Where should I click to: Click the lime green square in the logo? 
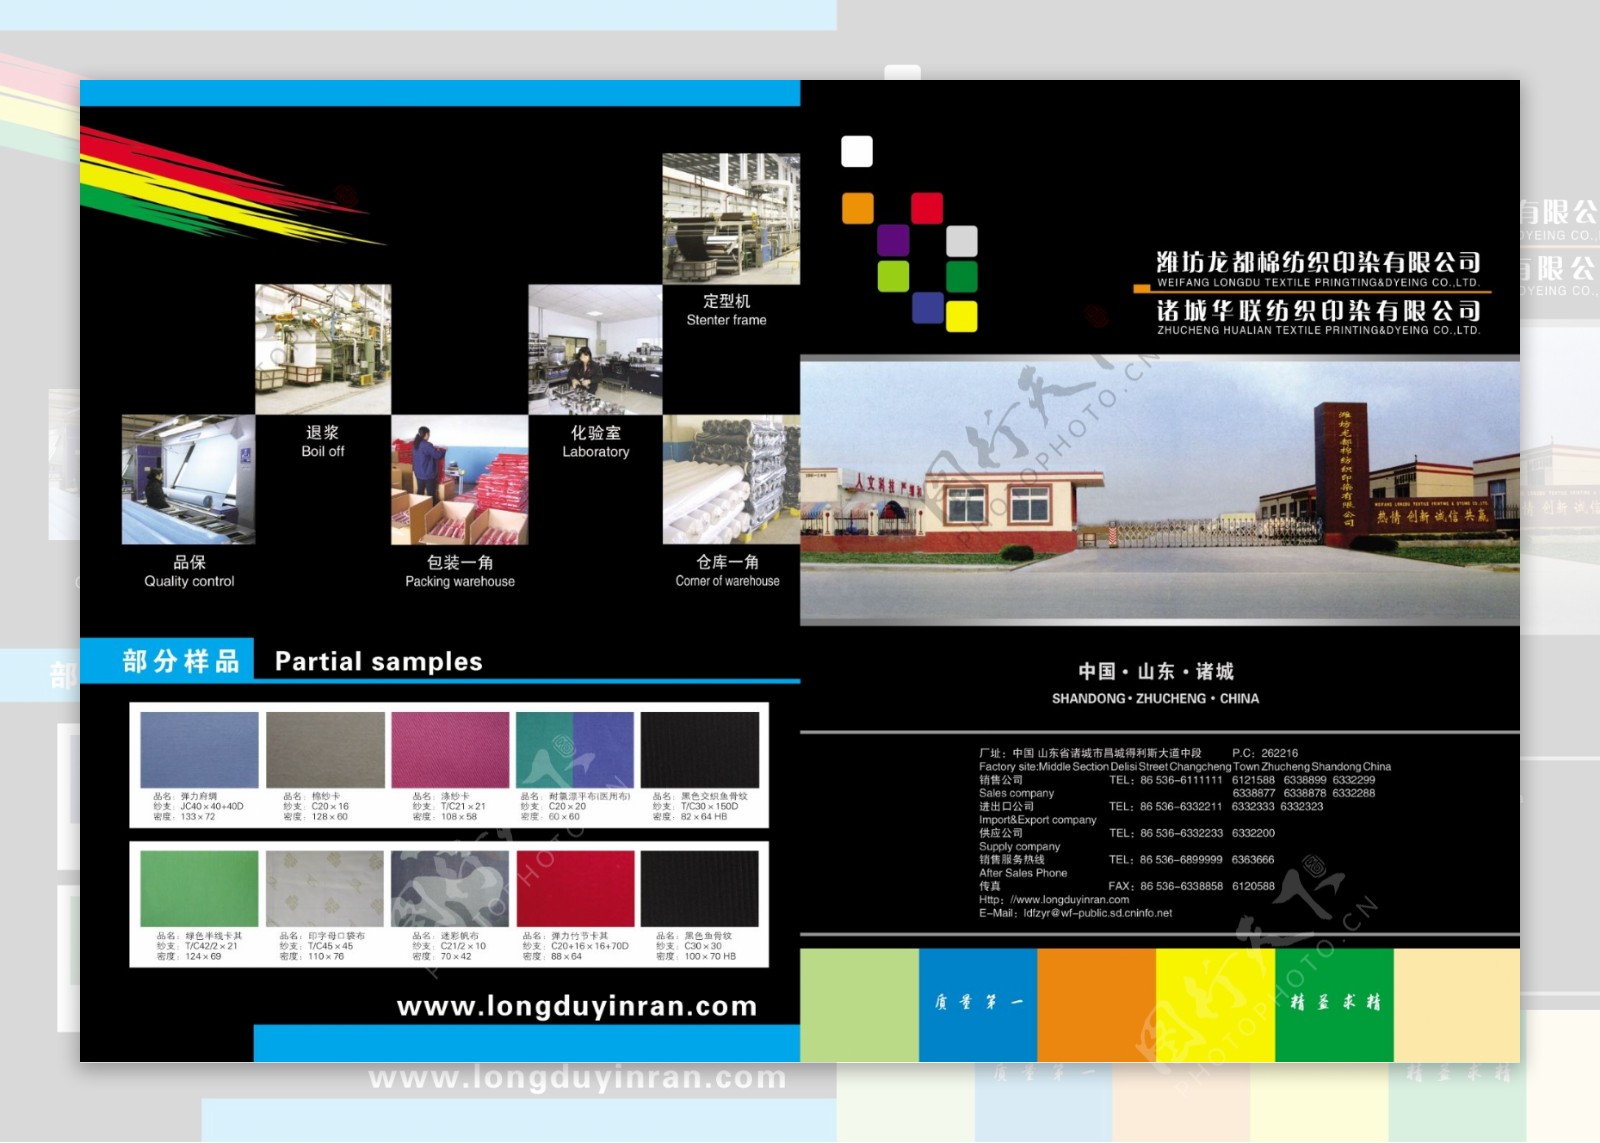[x=893, y=276]
